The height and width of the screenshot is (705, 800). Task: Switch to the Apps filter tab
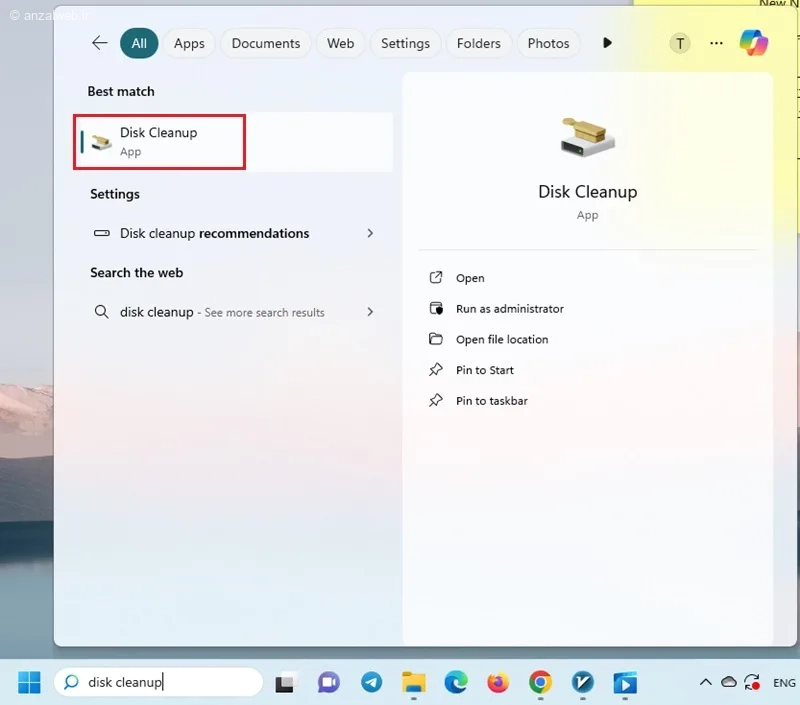click(189, 43)
